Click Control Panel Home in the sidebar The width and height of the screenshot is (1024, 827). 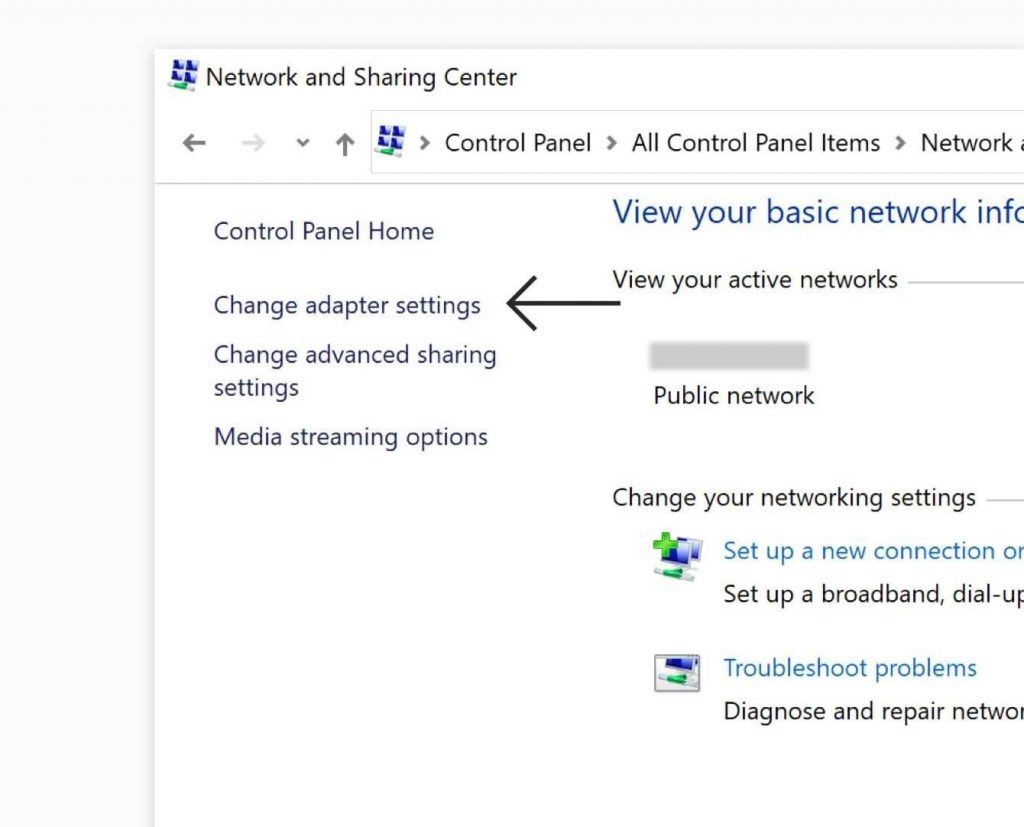[x=323, y=231]
